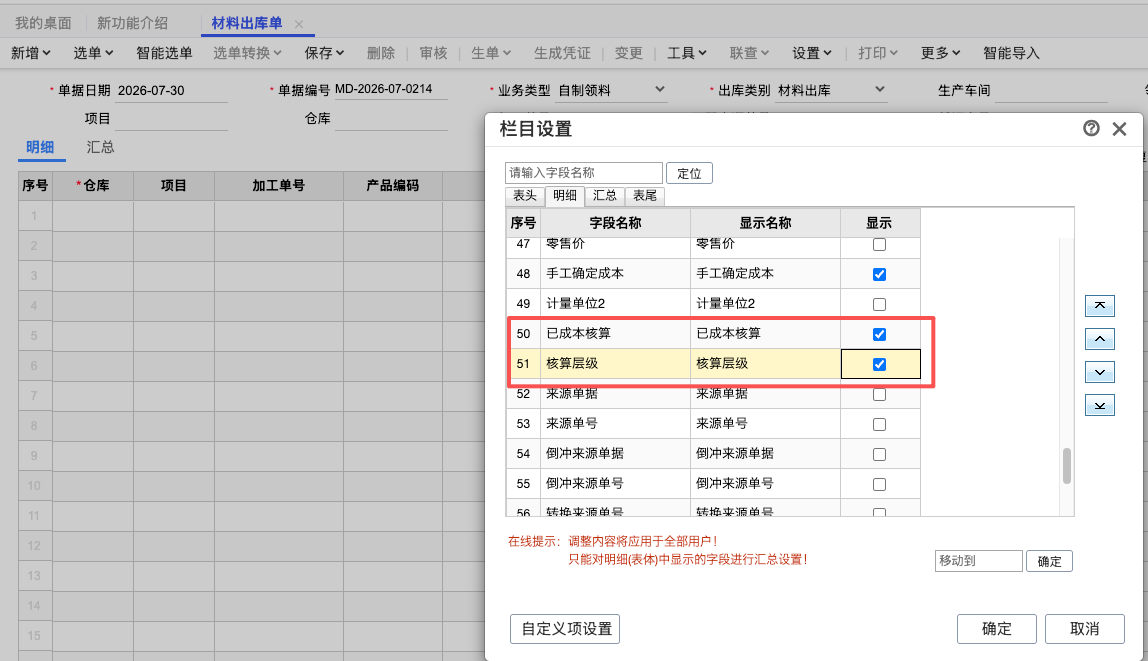
Task: Open the 生单 dropdown
Action: 491,53
